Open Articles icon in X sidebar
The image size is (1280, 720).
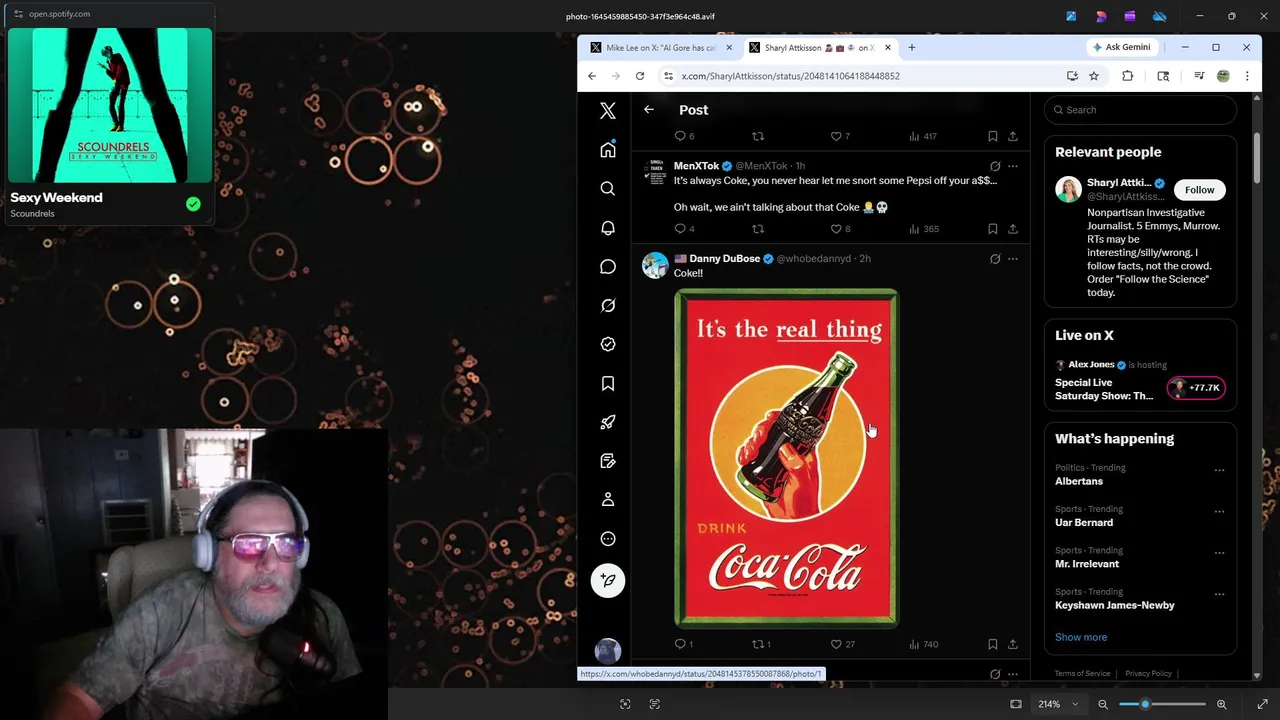coord(608,461)
